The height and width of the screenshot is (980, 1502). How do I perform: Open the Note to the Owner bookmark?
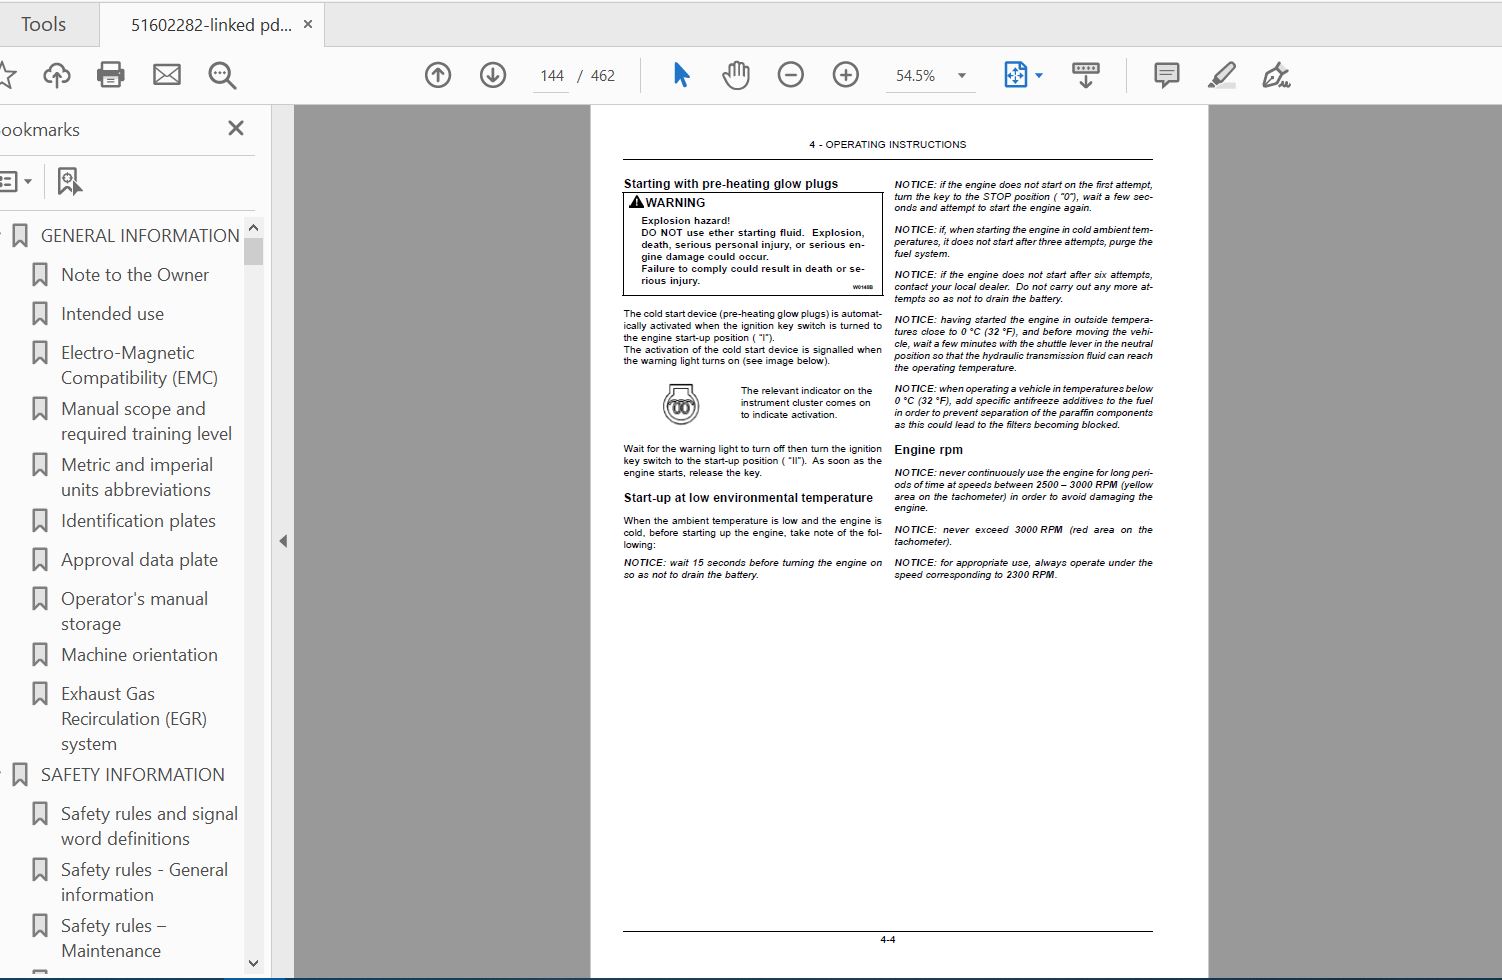coord(135,275)
